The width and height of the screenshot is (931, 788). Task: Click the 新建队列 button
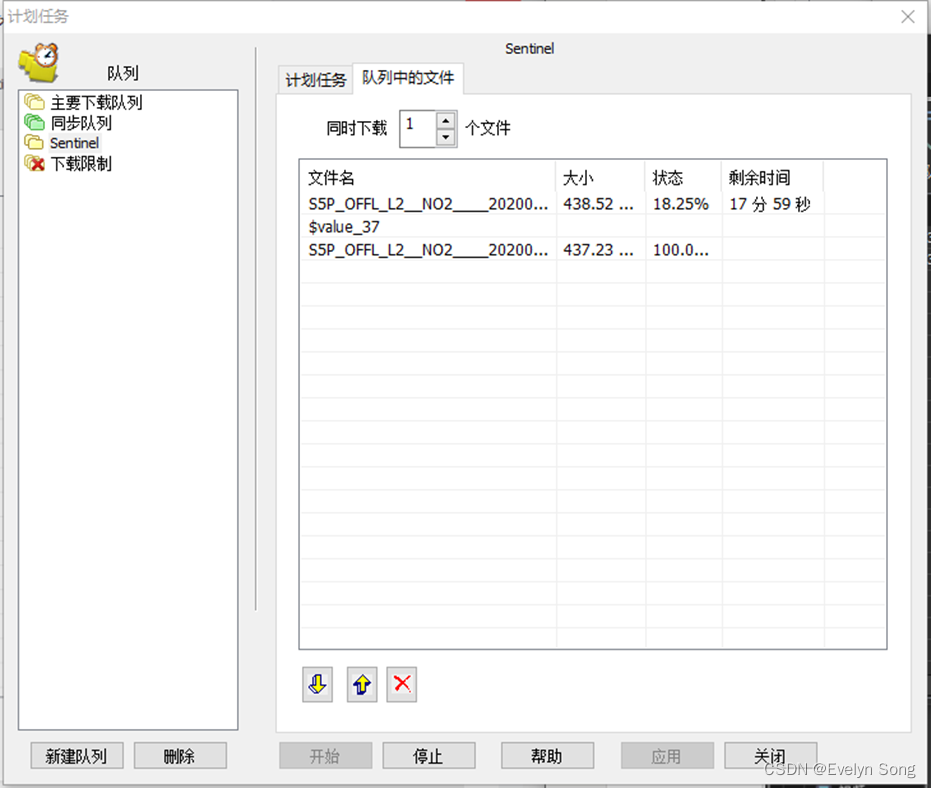(x=76, y=755)
